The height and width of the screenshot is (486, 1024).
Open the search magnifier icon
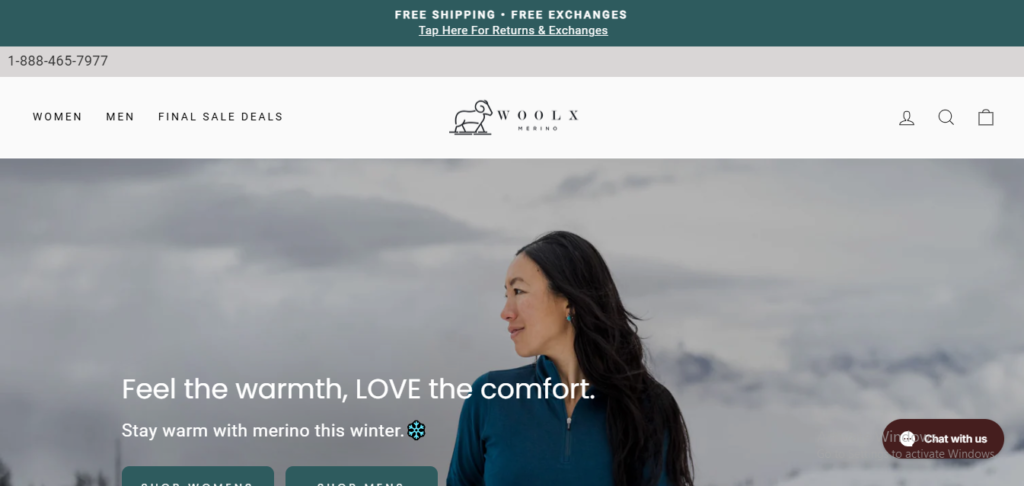point(946,118)
